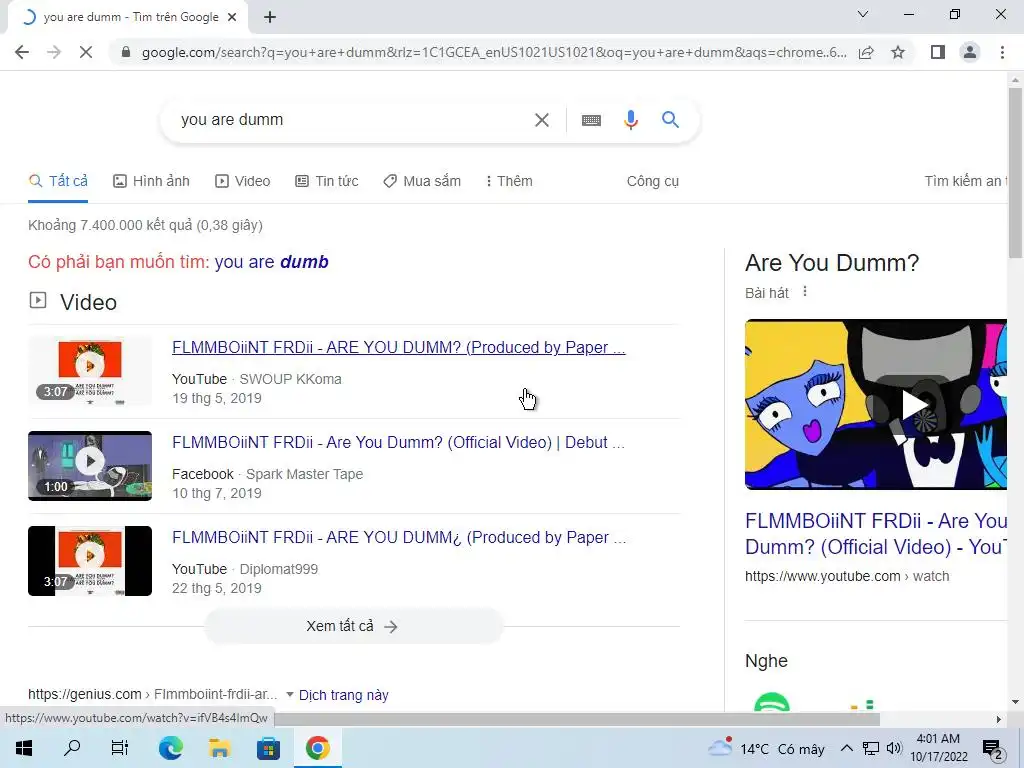The width and height of the screenshot is (1024, 768).
Task: Click the Spotify icon under 'Nghe'
Action: pos(772,703)
